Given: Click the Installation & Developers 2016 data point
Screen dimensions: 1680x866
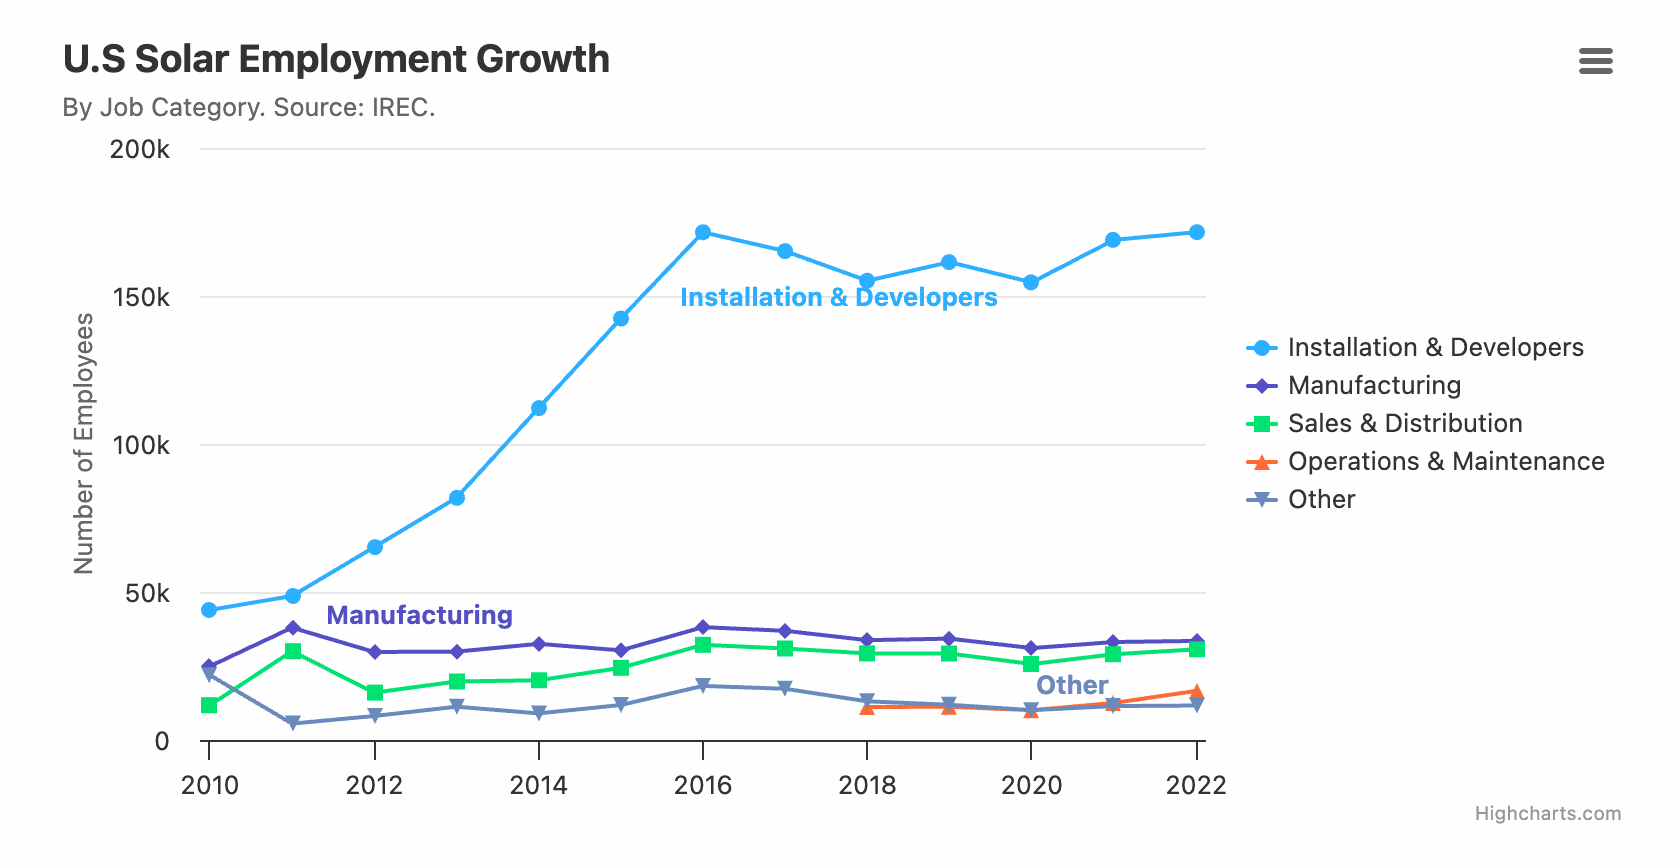Looking at the screenshot, I should (x=703, y=232).
